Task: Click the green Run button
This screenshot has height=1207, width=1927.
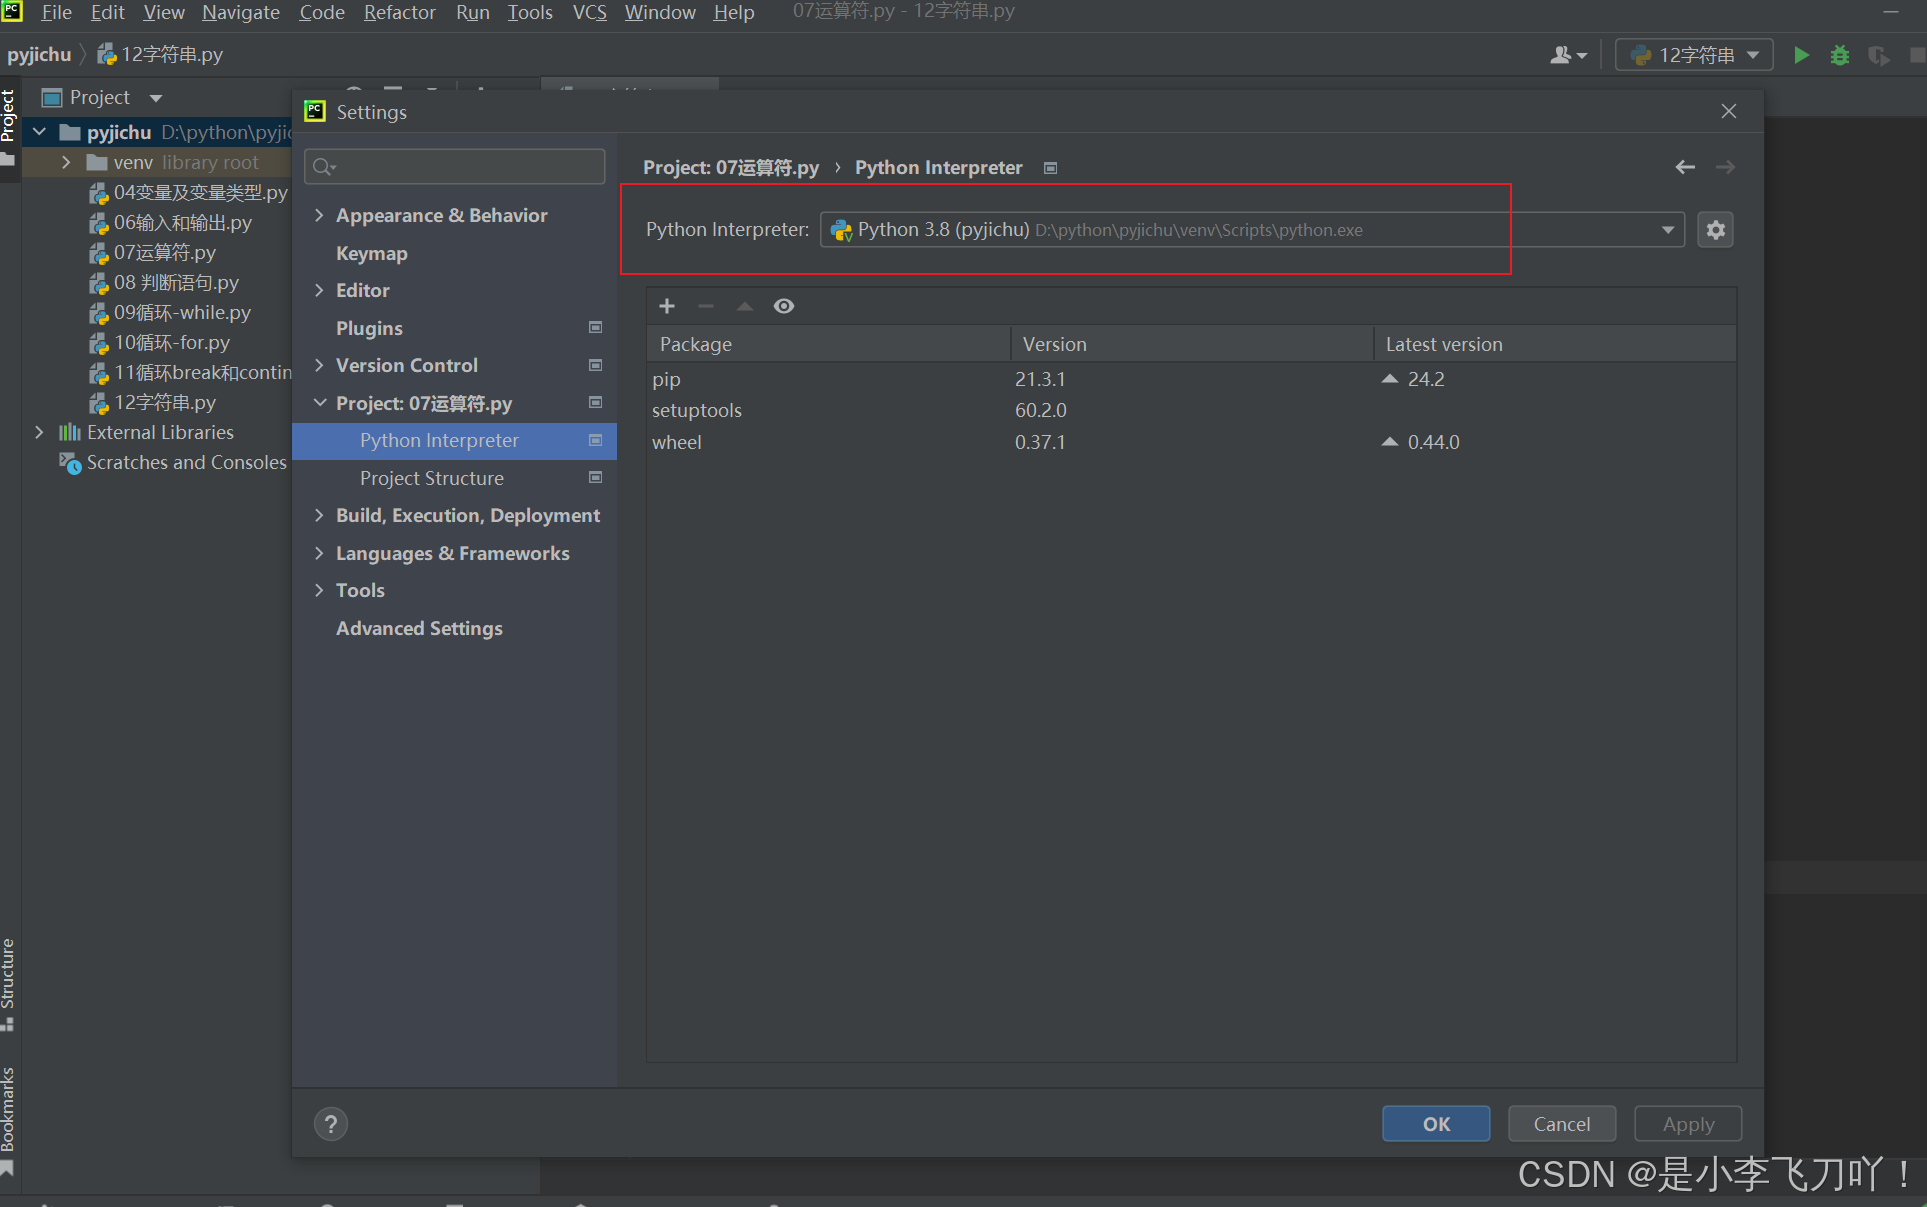Action: click(x=1801, y=55)
